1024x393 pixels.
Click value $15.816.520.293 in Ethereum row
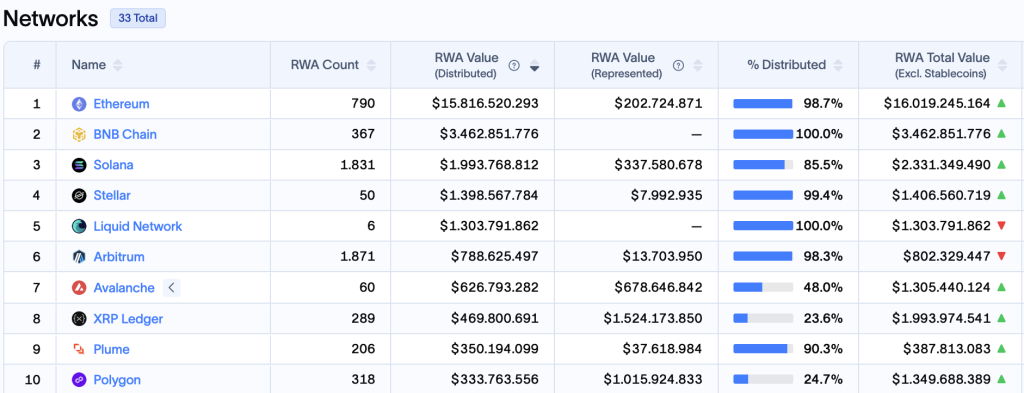[485, 104]
